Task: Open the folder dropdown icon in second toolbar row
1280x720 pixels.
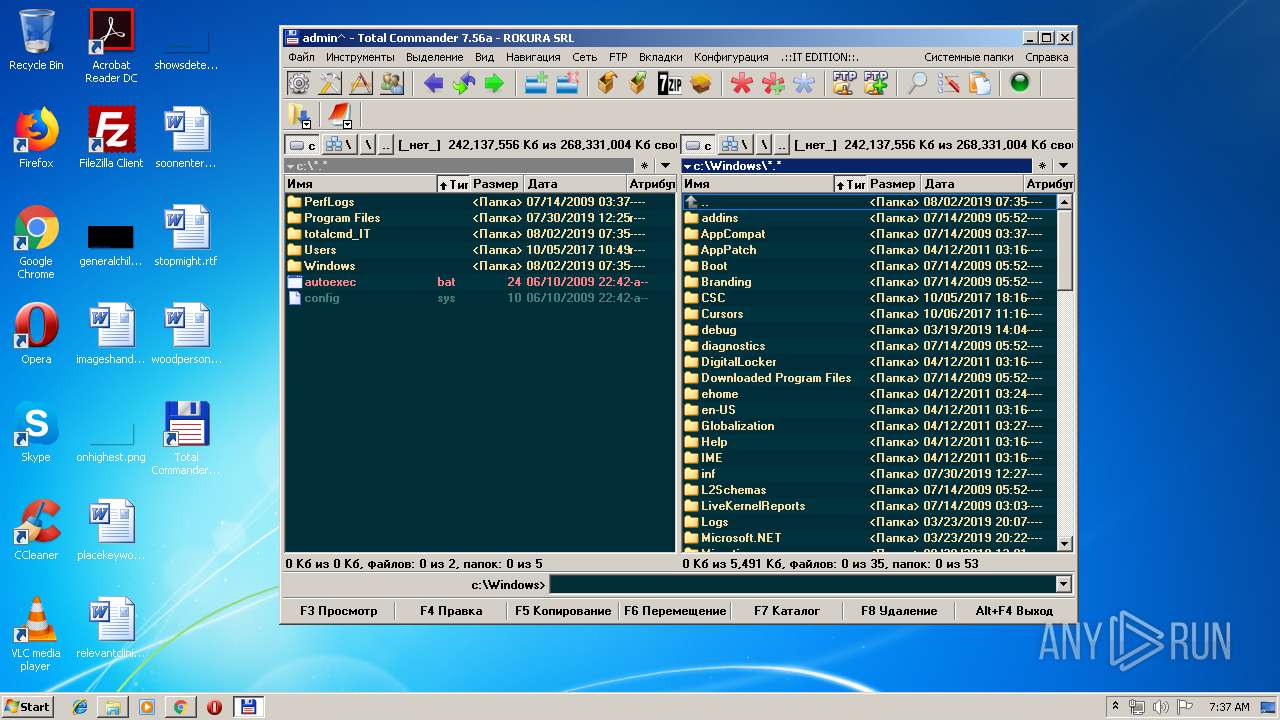Action: pyautogui.click(x=299, y=116)
